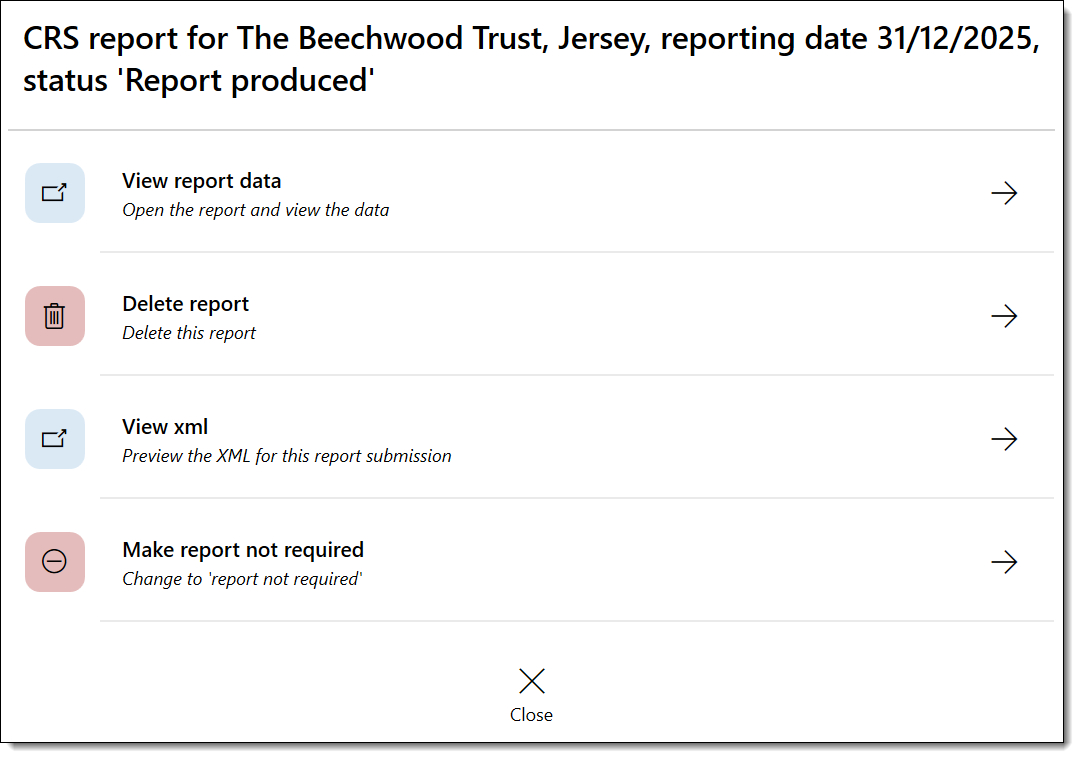Click the right arrow beside Delete report
This screenshot has height=758, width=1079.
click(x=1004, y=316)
